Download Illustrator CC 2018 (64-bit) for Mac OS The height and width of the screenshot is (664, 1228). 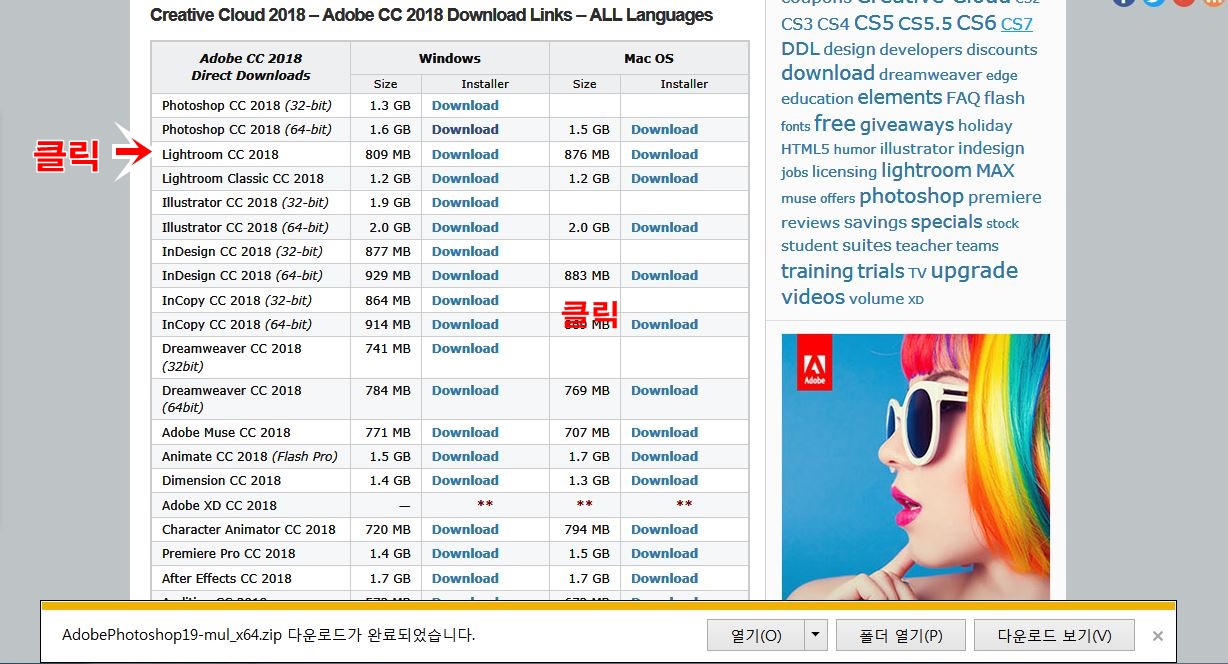[x=664, y=227]
